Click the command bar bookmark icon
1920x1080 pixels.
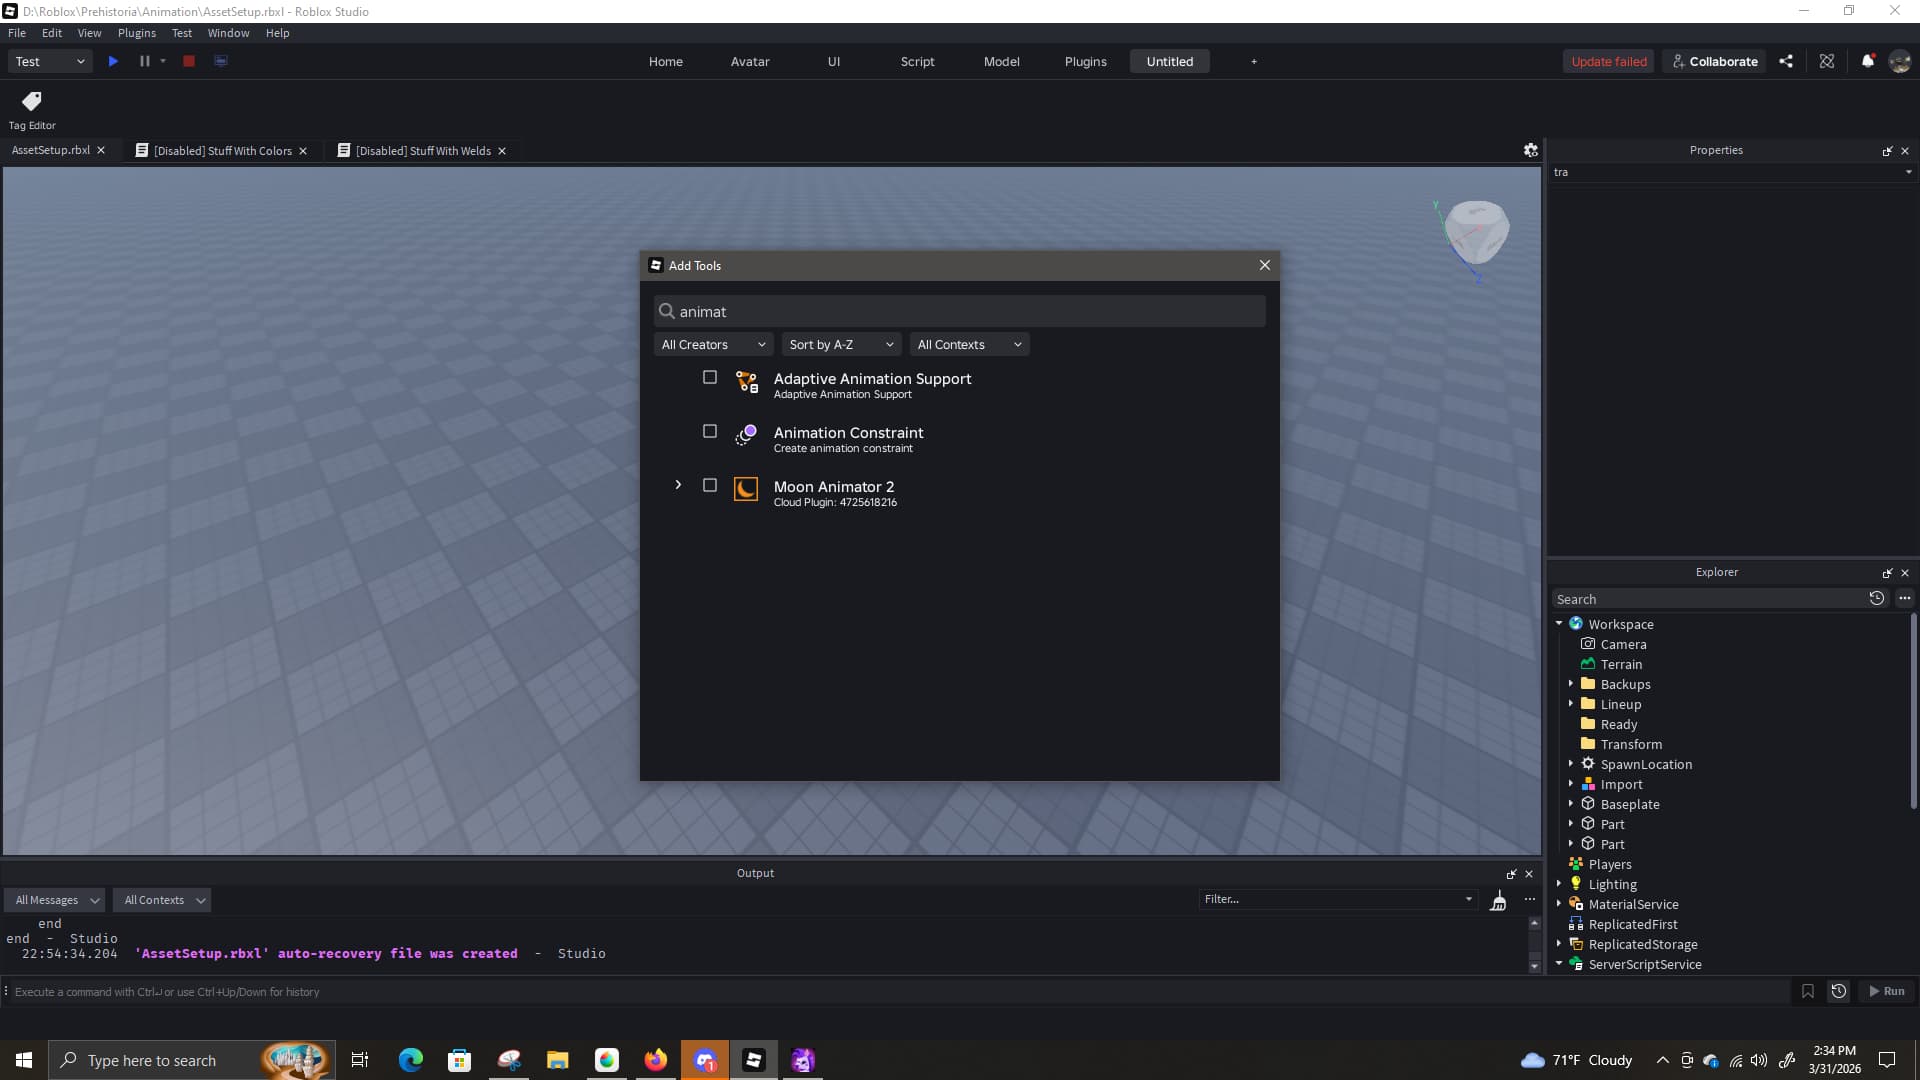point(1808,991)
